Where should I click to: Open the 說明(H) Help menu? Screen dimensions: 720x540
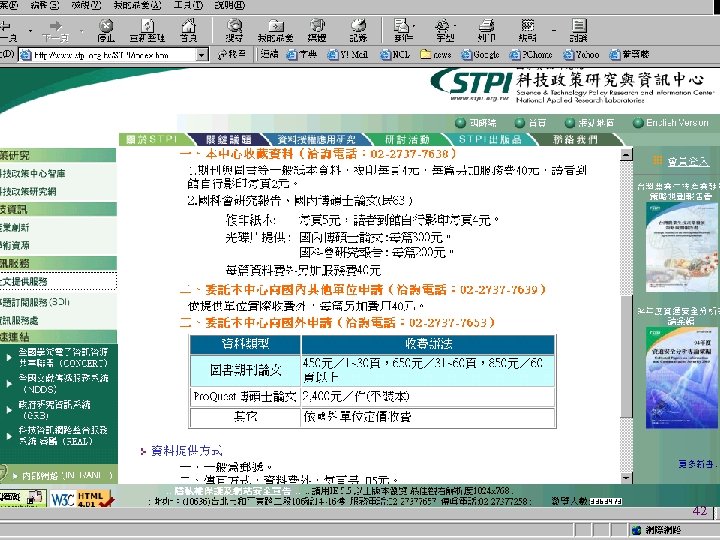tap(230, 6)
